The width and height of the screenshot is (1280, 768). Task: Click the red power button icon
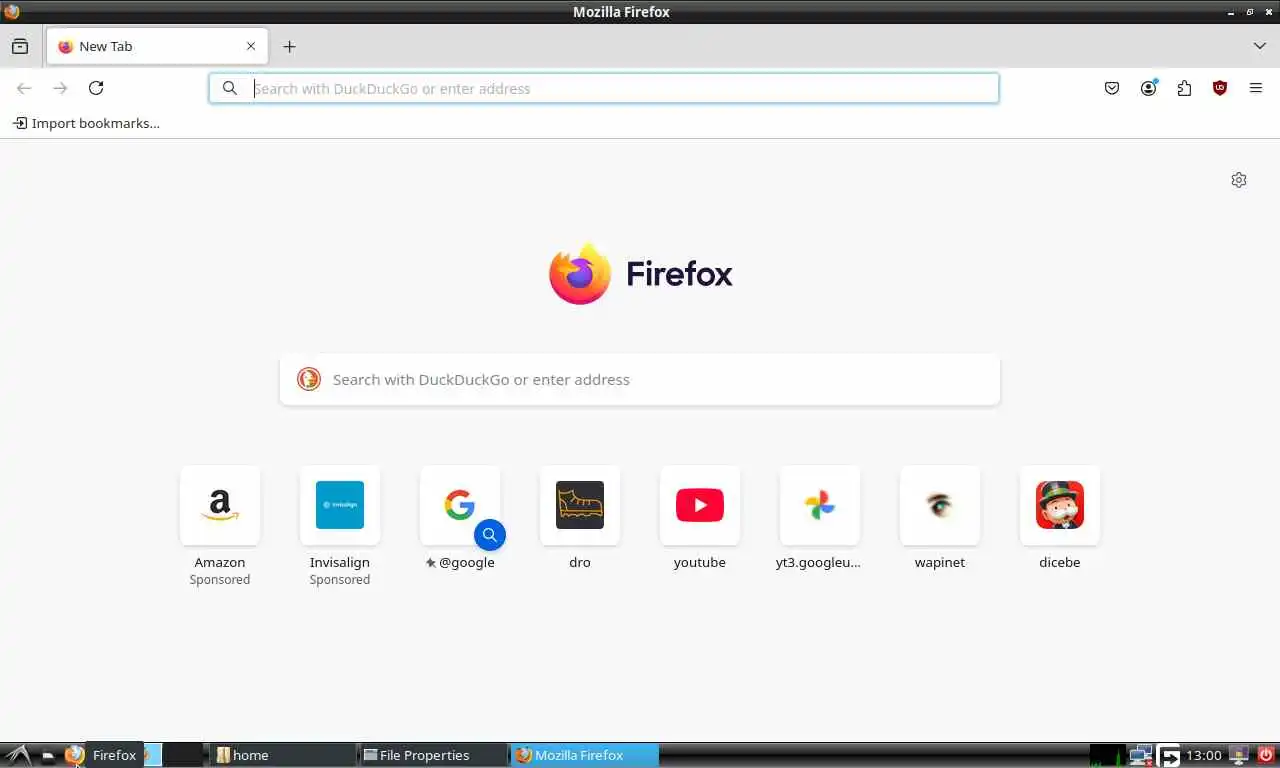[x=1265, y=755]
